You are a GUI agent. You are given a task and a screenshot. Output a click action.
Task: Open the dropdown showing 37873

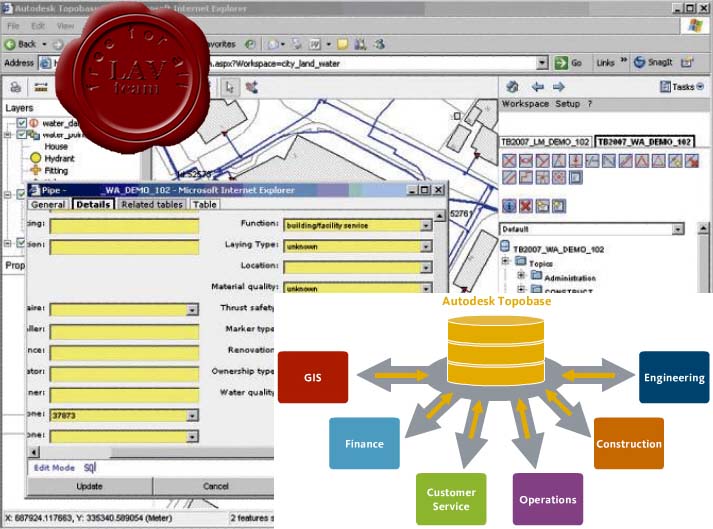pos(192,415)
